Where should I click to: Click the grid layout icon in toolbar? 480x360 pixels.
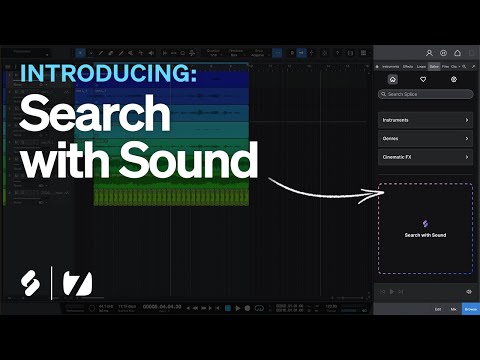point(363,53)
